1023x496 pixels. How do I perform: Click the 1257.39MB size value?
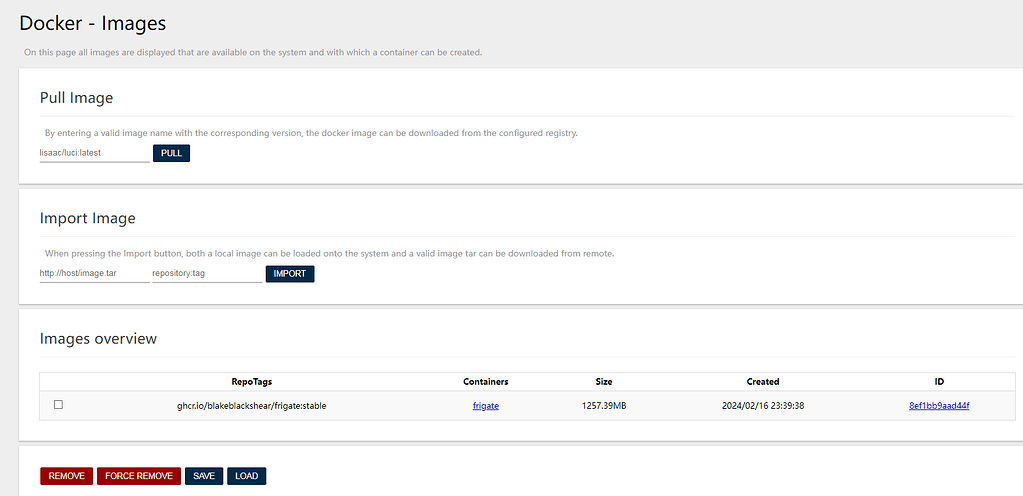tap(604, 406)
